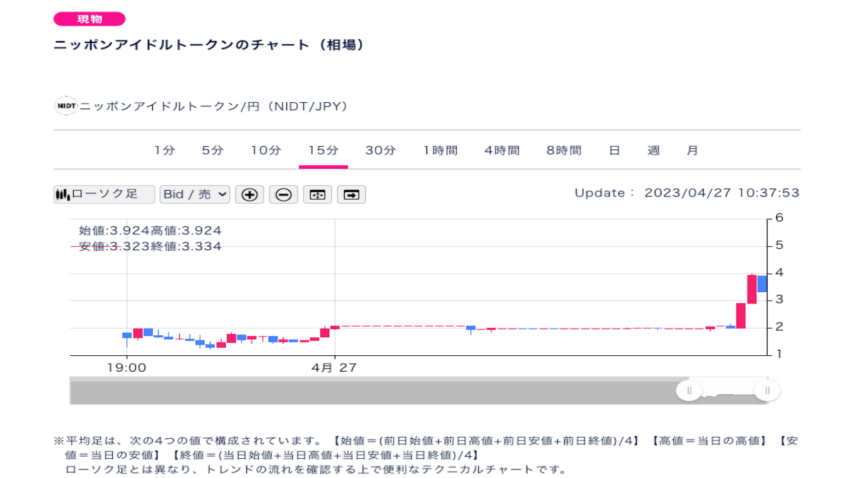Viewport: 850px width, 478px height.
Task: Click the candlestick icon in ローソク足 selector
Action: [x=63, y=195]
